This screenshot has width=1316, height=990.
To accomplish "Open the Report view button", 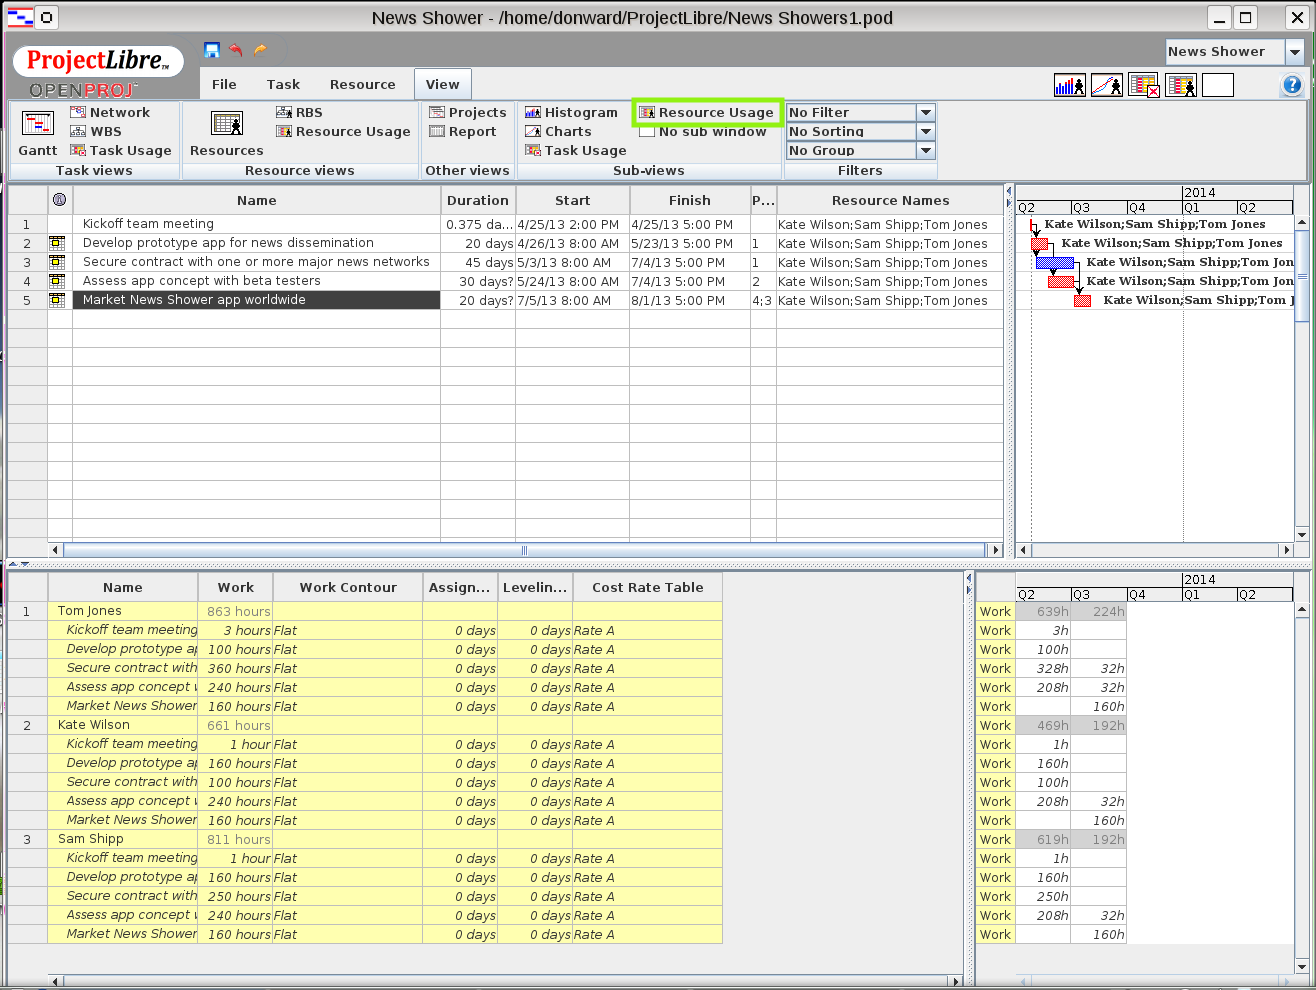I will click(x=462, y=132).
